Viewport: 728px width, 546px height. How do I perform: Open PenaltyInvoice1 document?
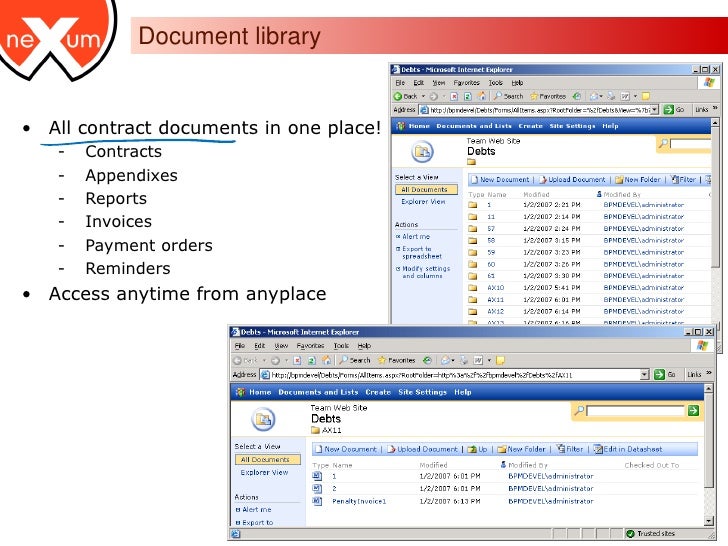(x=359, y=501)
